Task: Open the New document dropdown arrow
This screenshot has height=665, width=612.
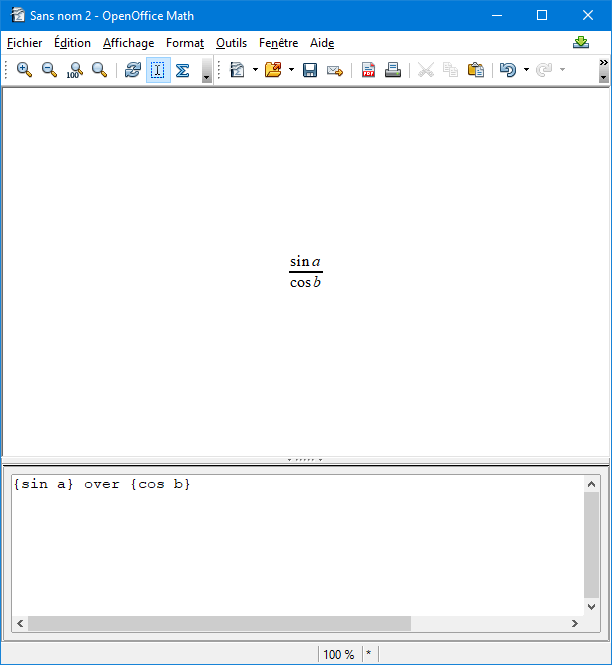Action: [255, 70]
